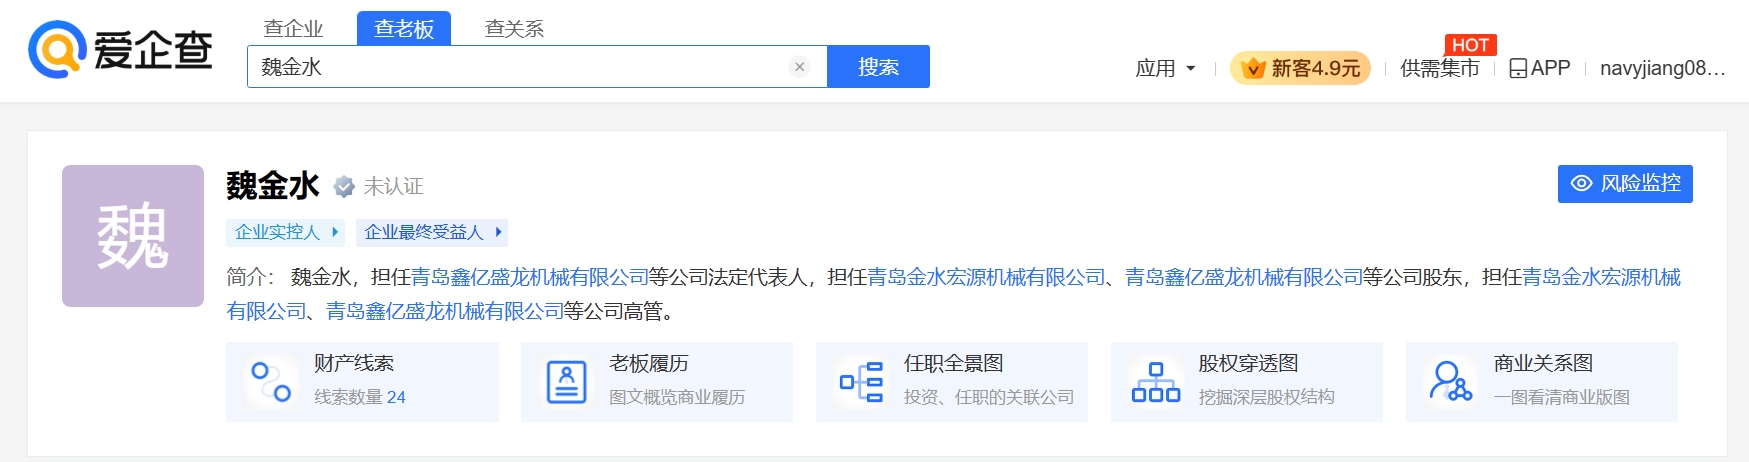Click the 风险监控 button
The image size is (1749, 462).
pos(1625,184)
